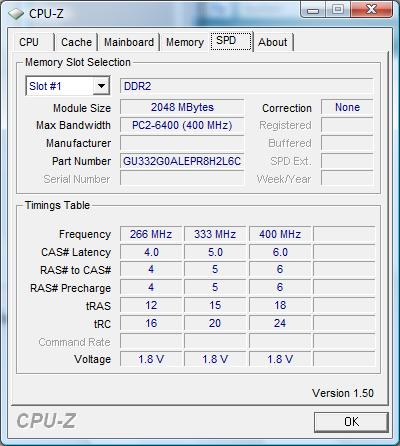The image size is (400, 446).
Task: Click the empty Manufacturer field
Action: point(182,143)
